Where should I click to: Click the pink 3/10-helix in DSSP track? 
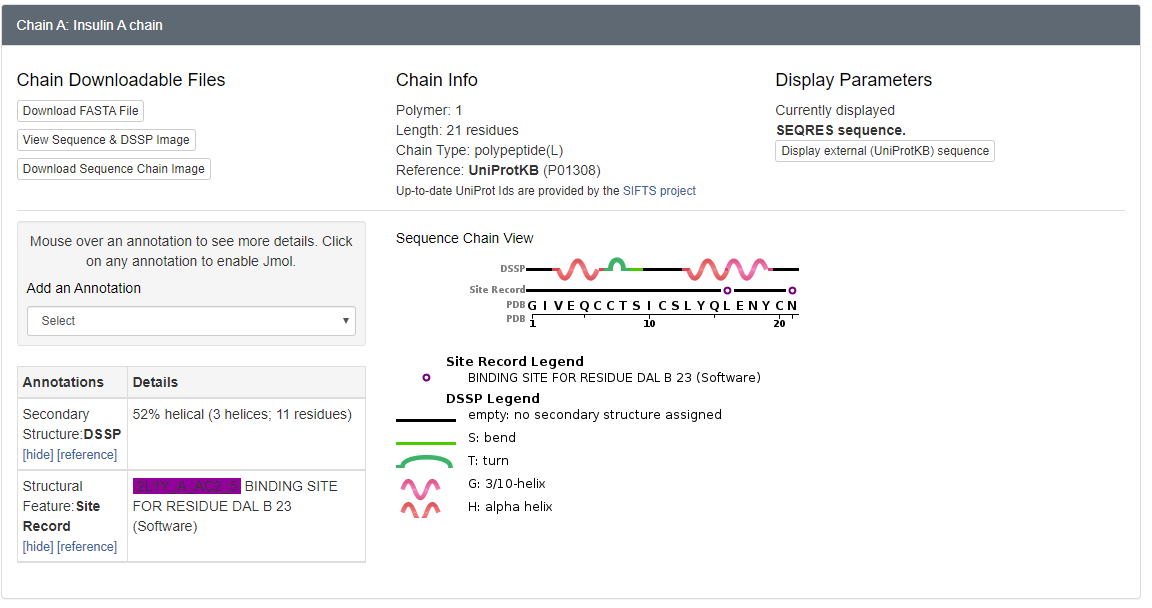pos(745,269)
